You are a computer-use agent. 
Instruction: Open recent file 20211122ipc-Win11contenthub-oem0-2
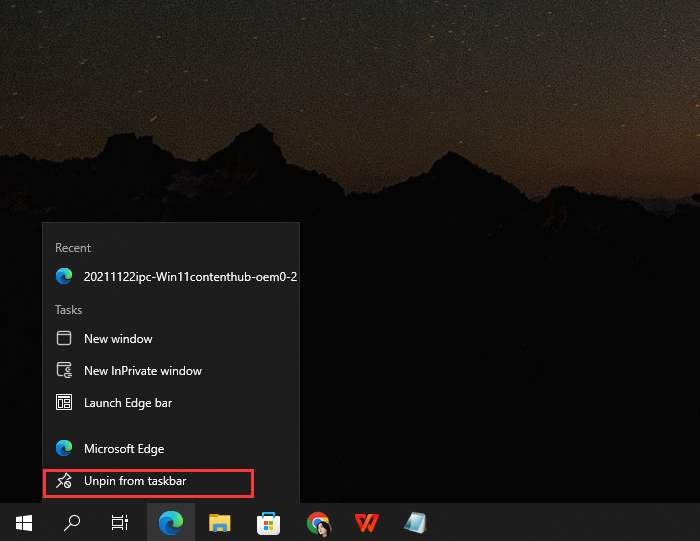click(190, 276)
